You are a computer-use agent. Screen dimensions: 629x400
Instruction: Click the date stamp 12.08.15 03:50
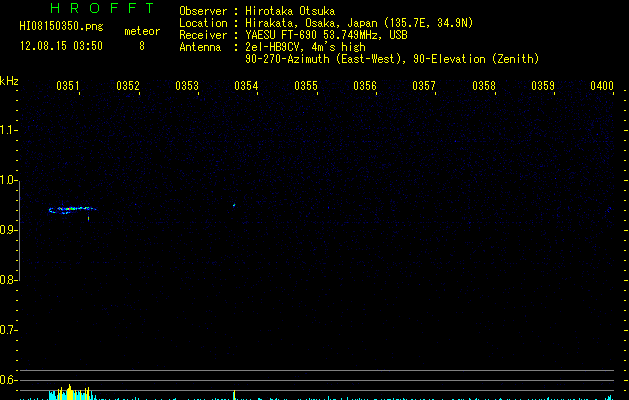tap(61, 46)
